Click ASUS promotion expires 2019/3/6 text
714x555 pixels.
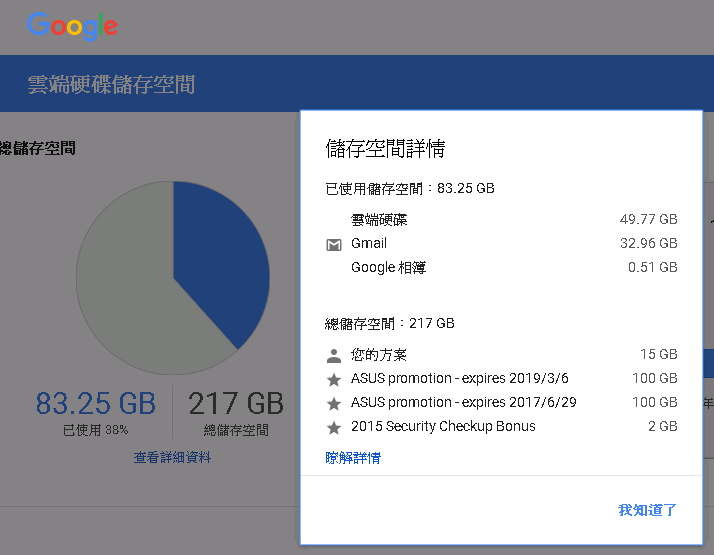(459, 378)
